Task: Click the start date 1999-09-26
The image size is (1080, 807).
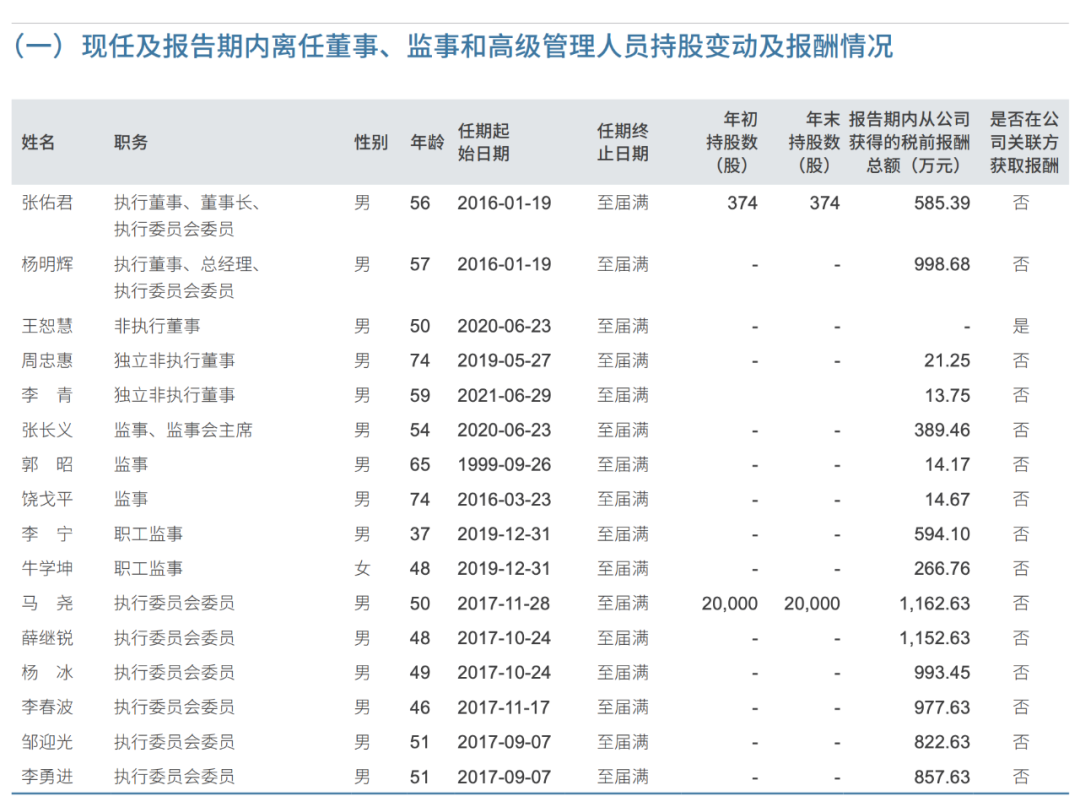Action: tap(504, 465)
